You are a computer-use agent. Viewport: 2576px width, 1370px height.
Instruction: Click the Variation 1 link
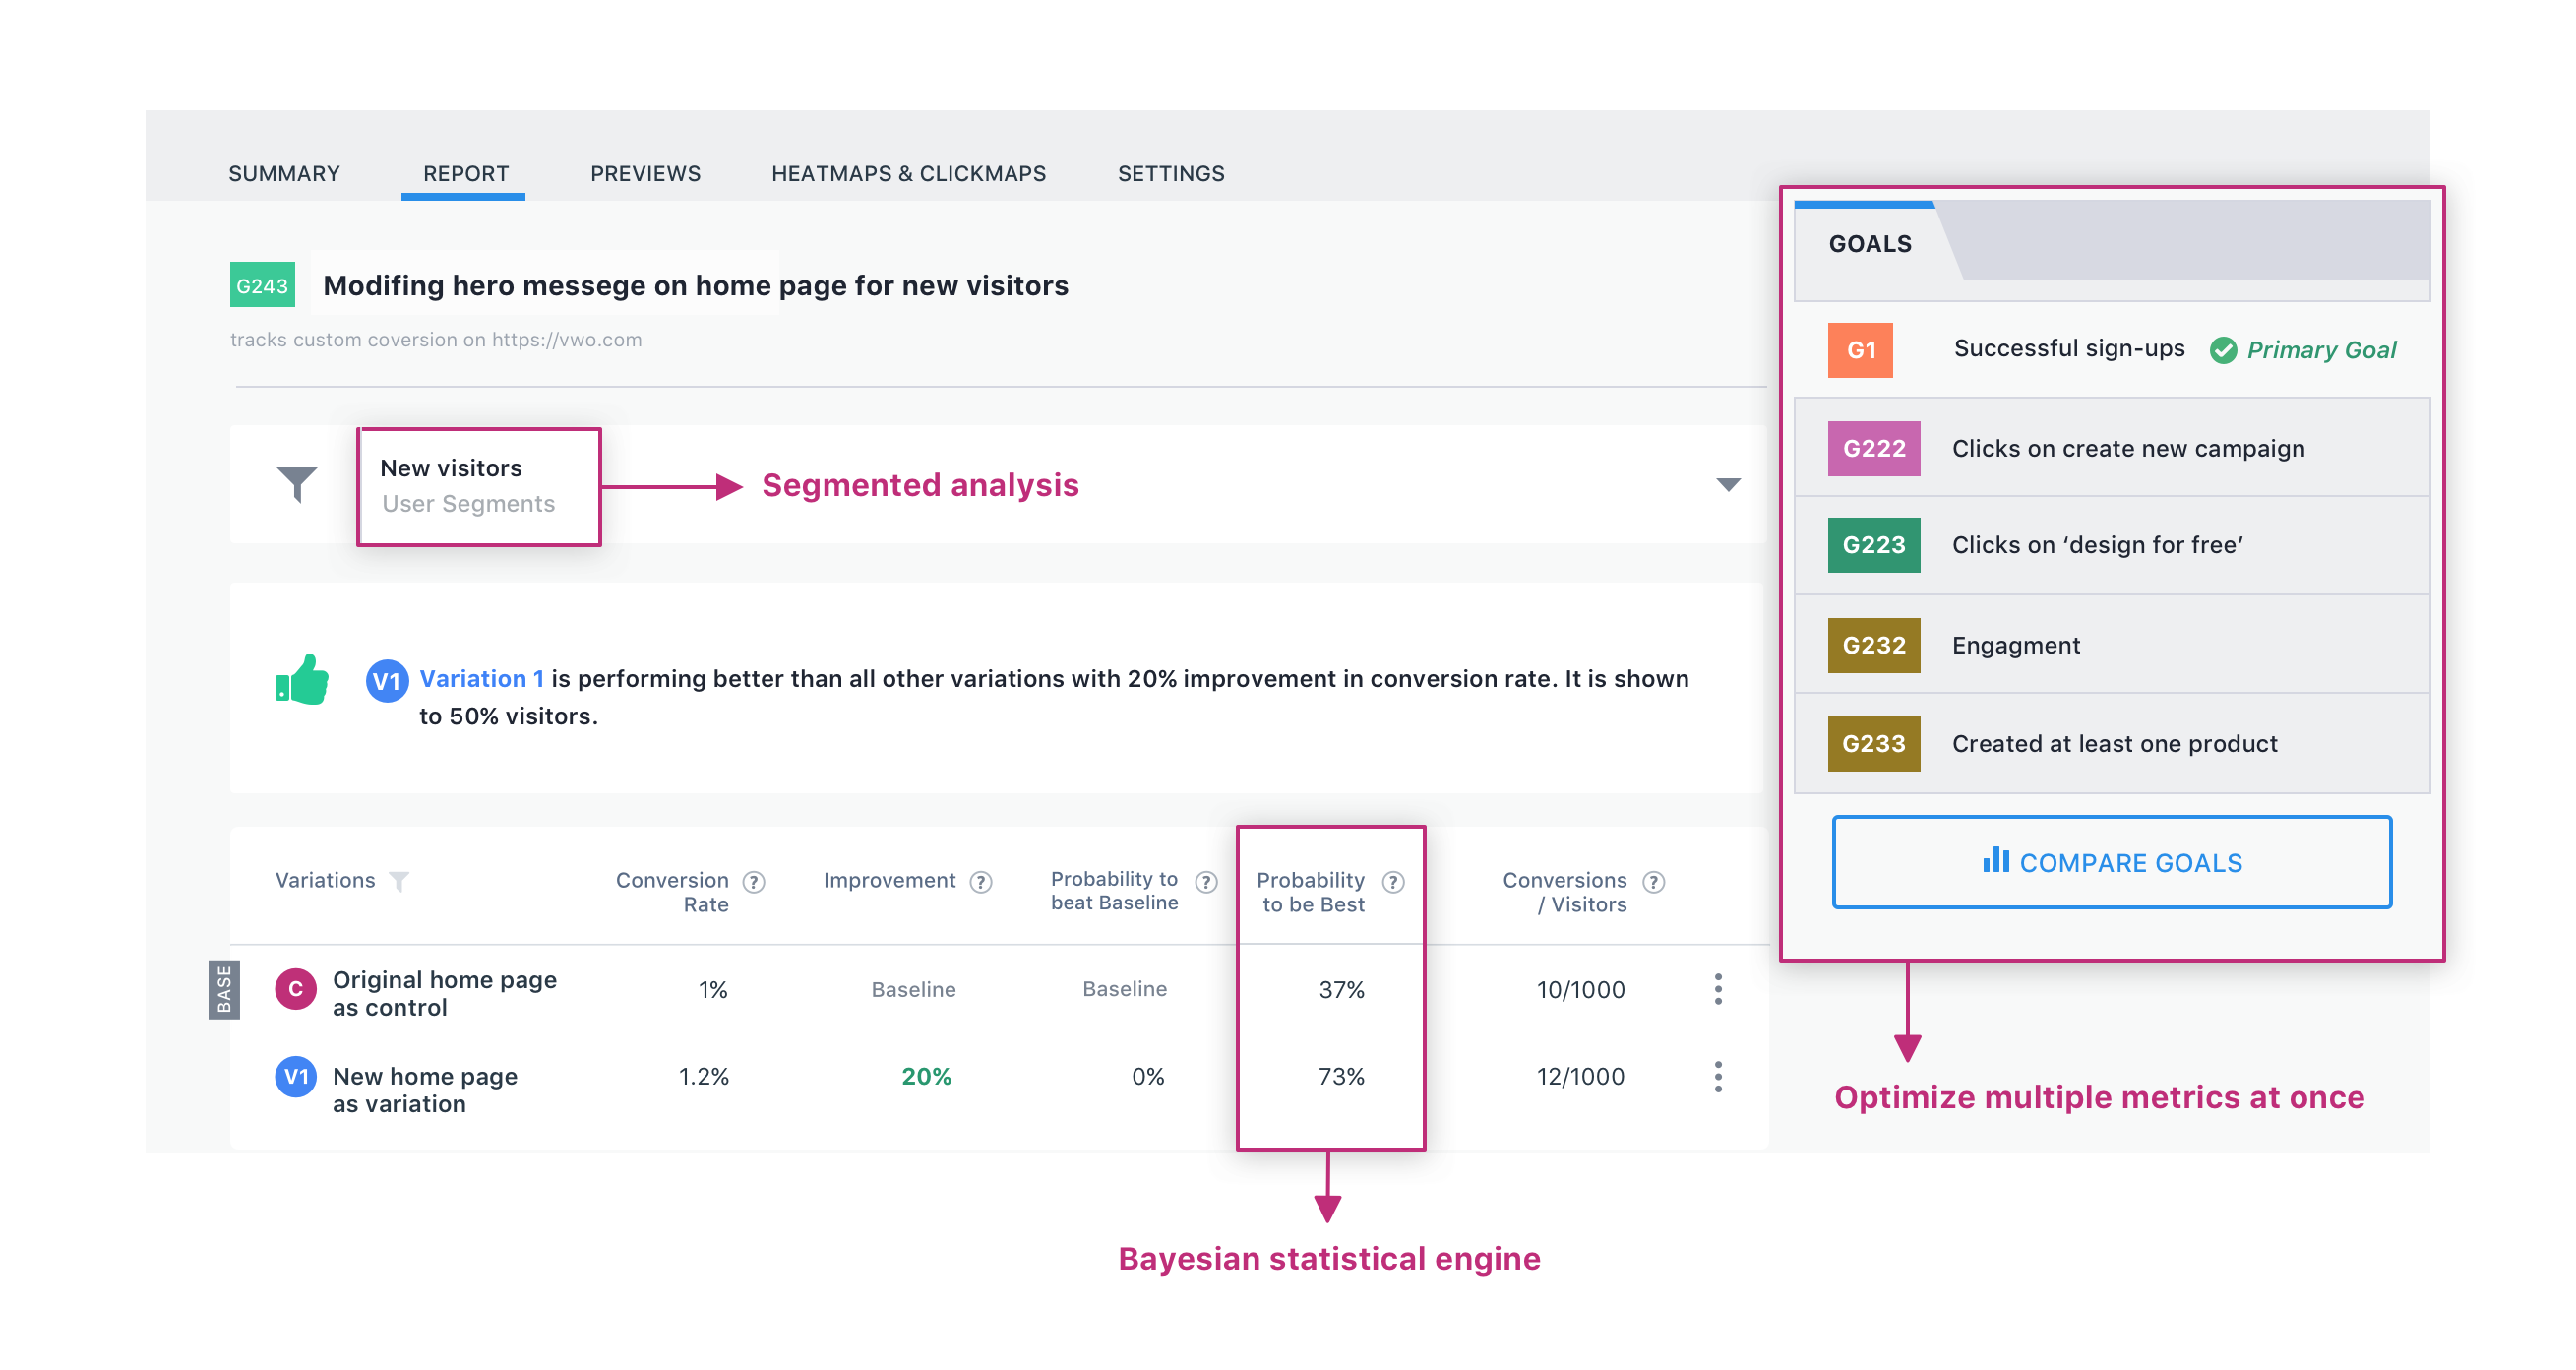(481, 679)
